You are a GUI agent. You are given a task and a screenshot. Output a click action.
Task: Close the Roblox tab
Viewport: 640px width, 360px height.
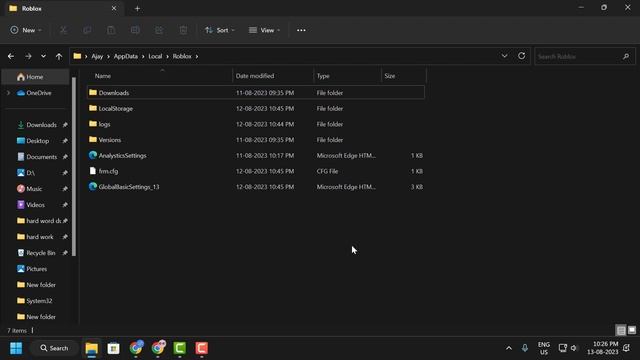[114, 9]
